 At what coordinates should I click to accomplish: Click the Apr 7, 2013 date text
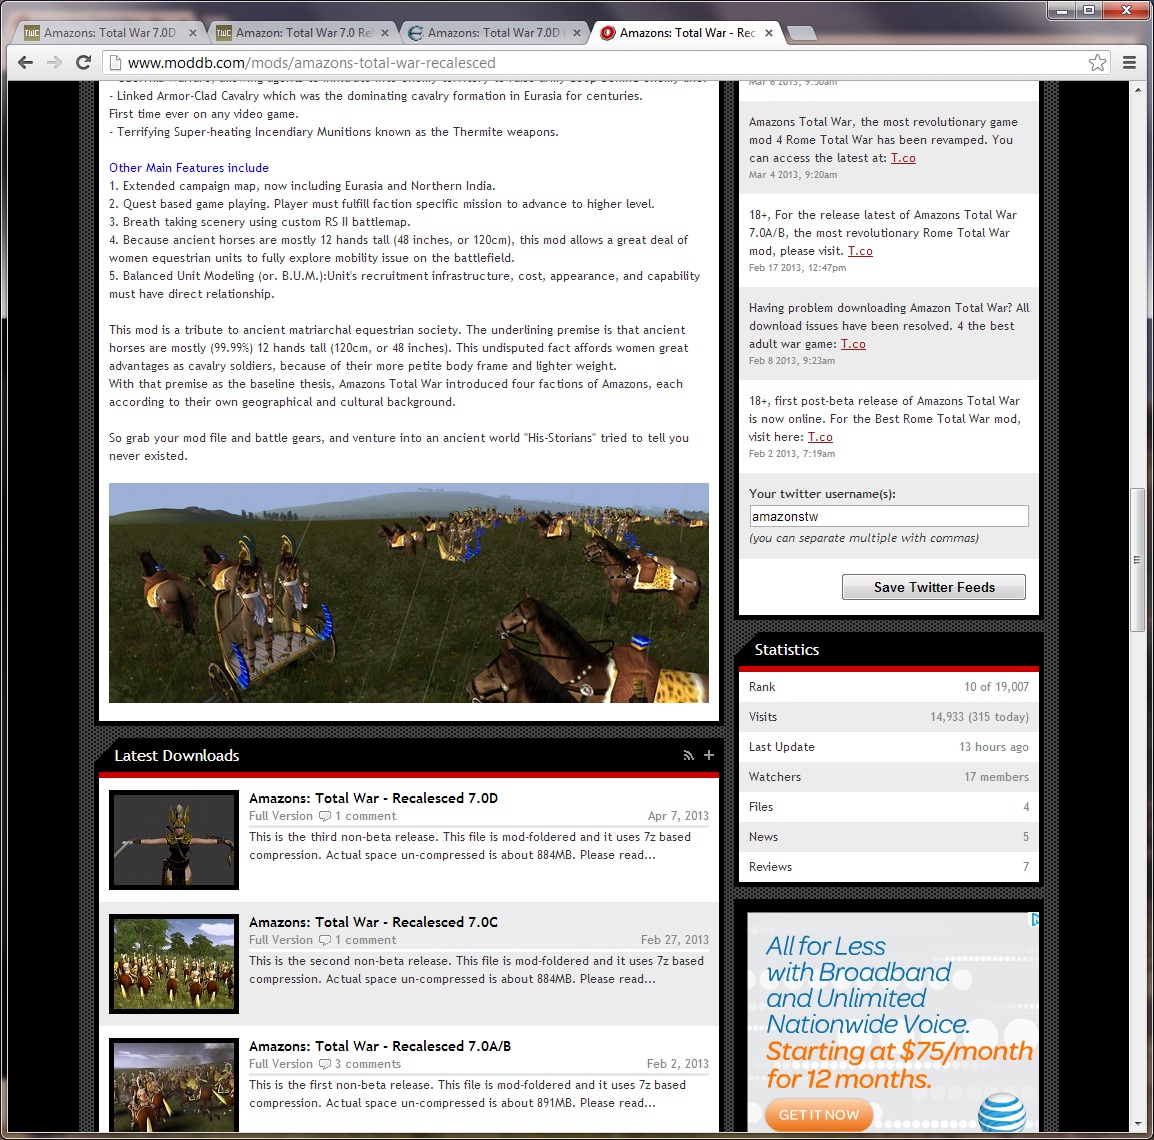[678, 815]
